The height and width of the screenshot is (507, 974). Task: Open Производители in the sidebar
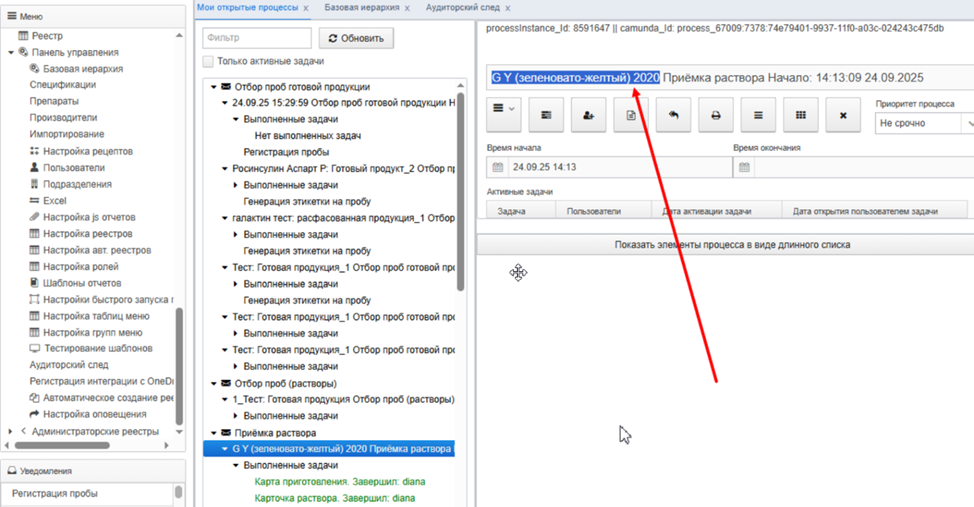[x=63, y=117]
